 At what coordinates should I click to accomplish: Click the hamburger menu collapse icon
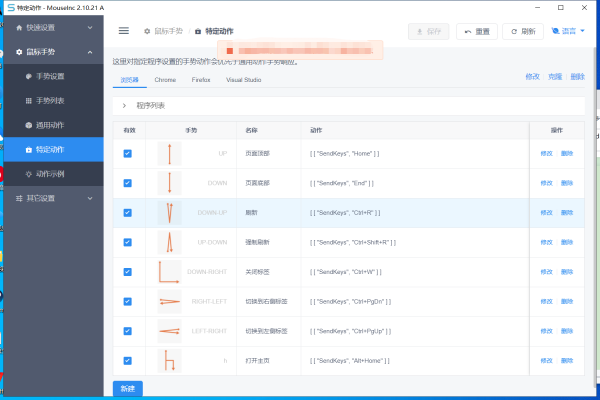pyautogui.click(x=124, y=31)
